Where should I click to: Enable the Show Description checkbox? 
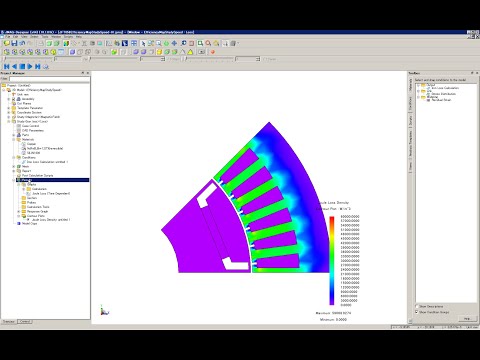417,306
